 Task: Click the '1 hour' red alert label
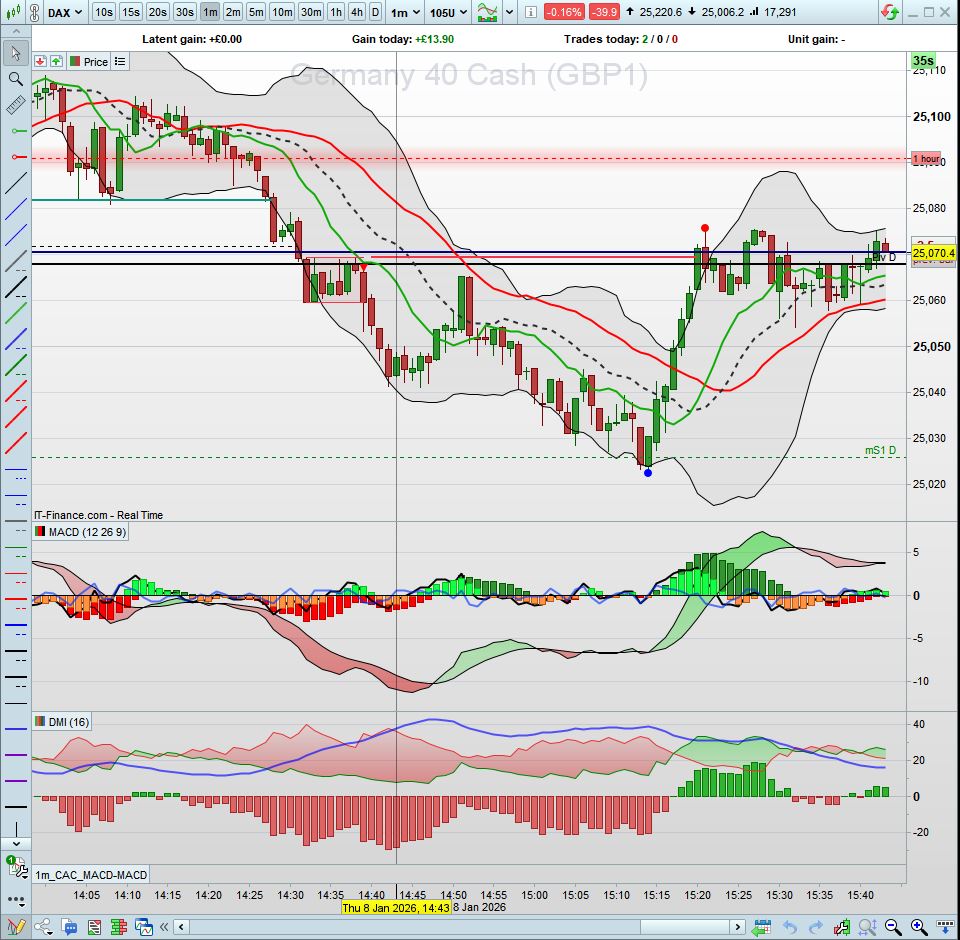coord(926,159)
